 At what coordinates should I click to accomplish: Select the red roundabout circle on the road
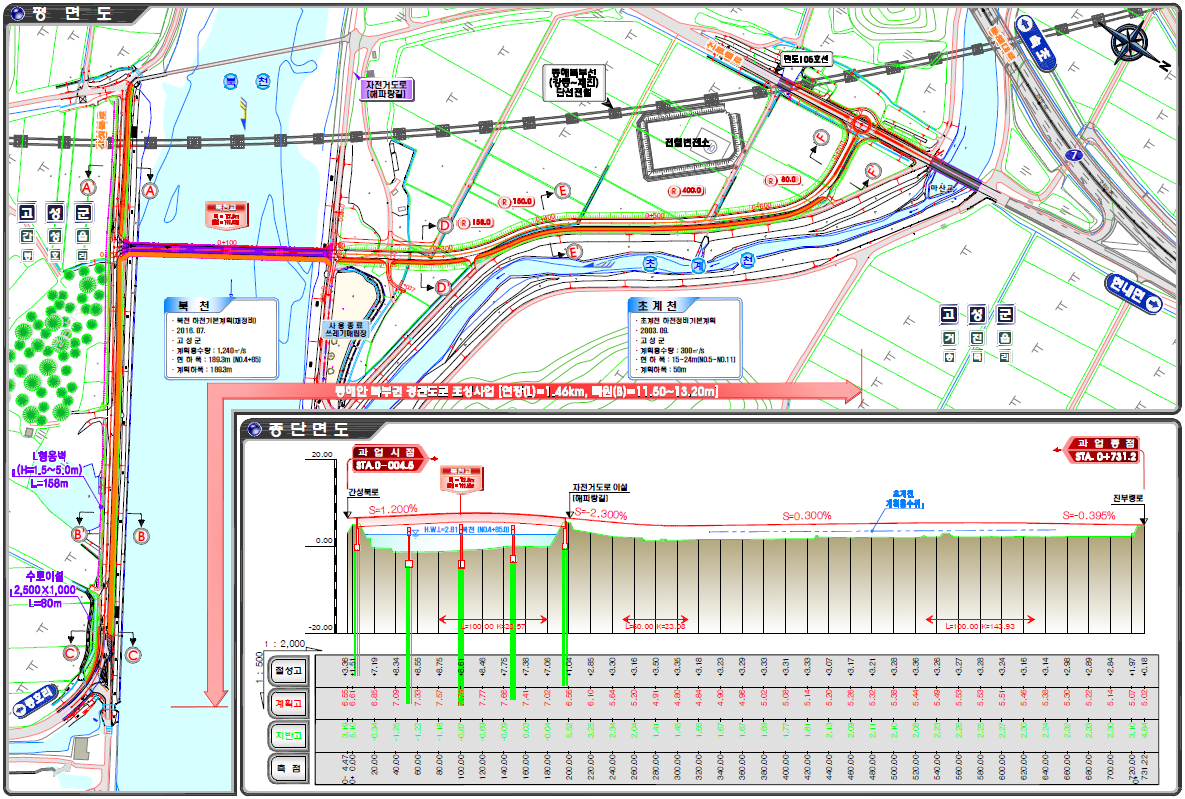(861, 124)
